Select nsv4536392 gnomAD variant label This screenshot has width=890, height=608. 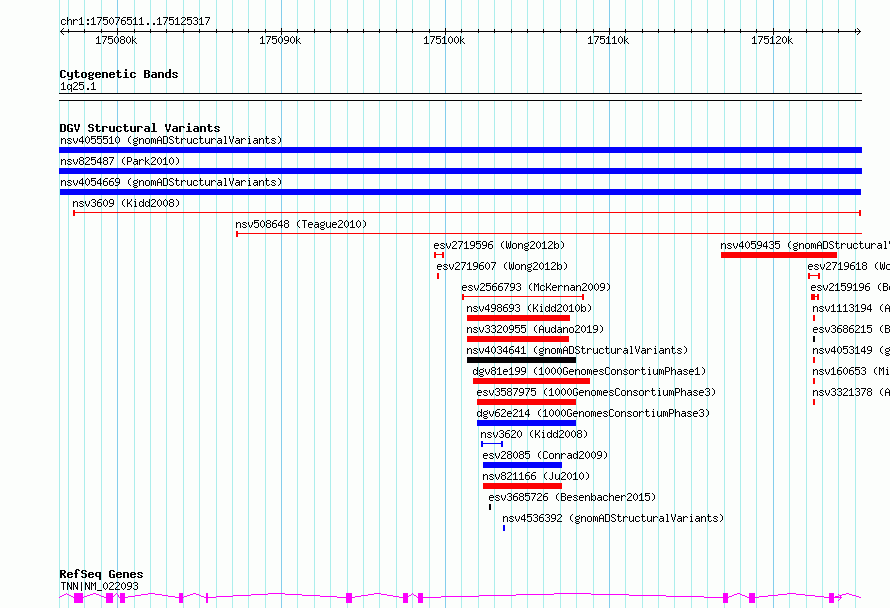coord(613,518)
